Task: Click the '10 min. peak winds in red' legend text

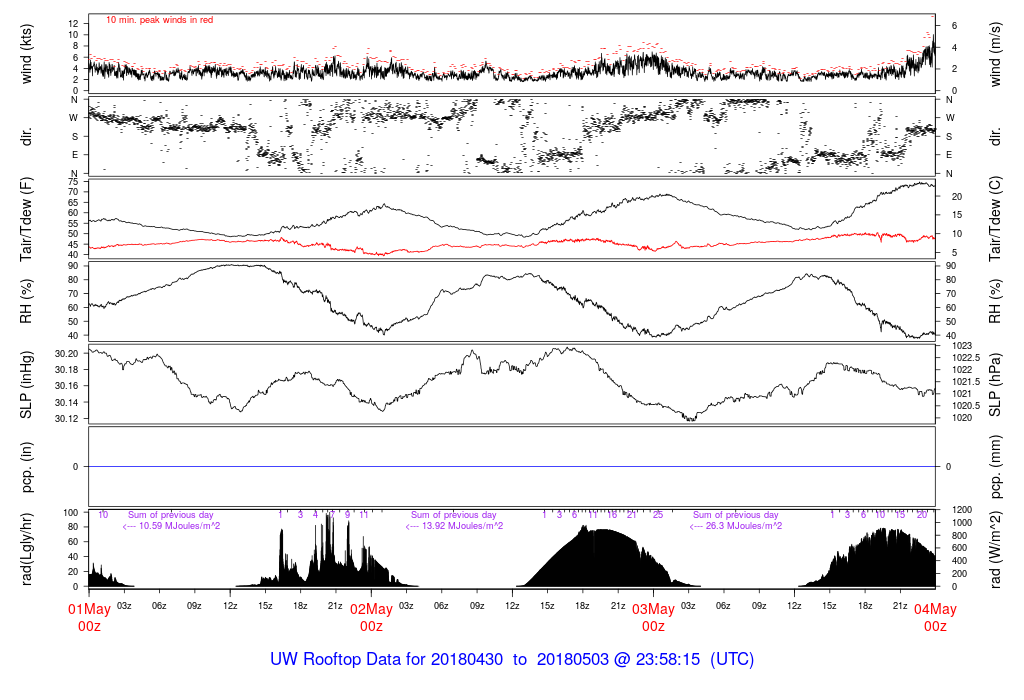Action: 159,20
